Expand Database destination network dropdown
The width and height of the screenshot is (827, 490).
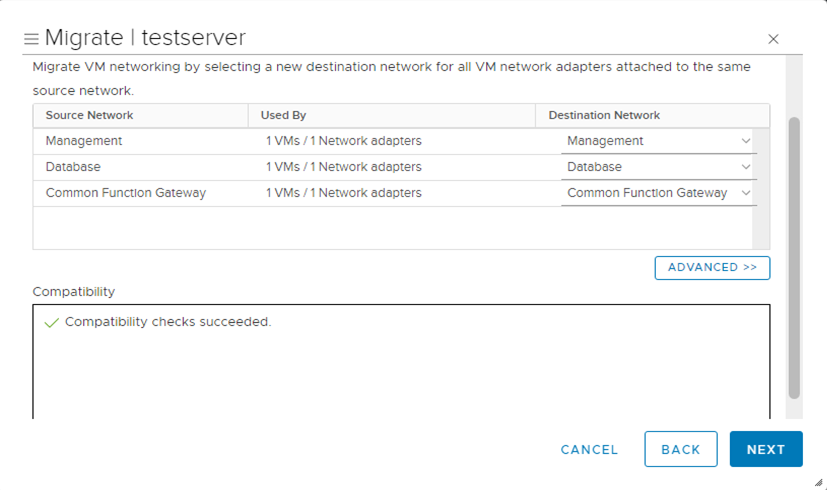click(746, 167)
